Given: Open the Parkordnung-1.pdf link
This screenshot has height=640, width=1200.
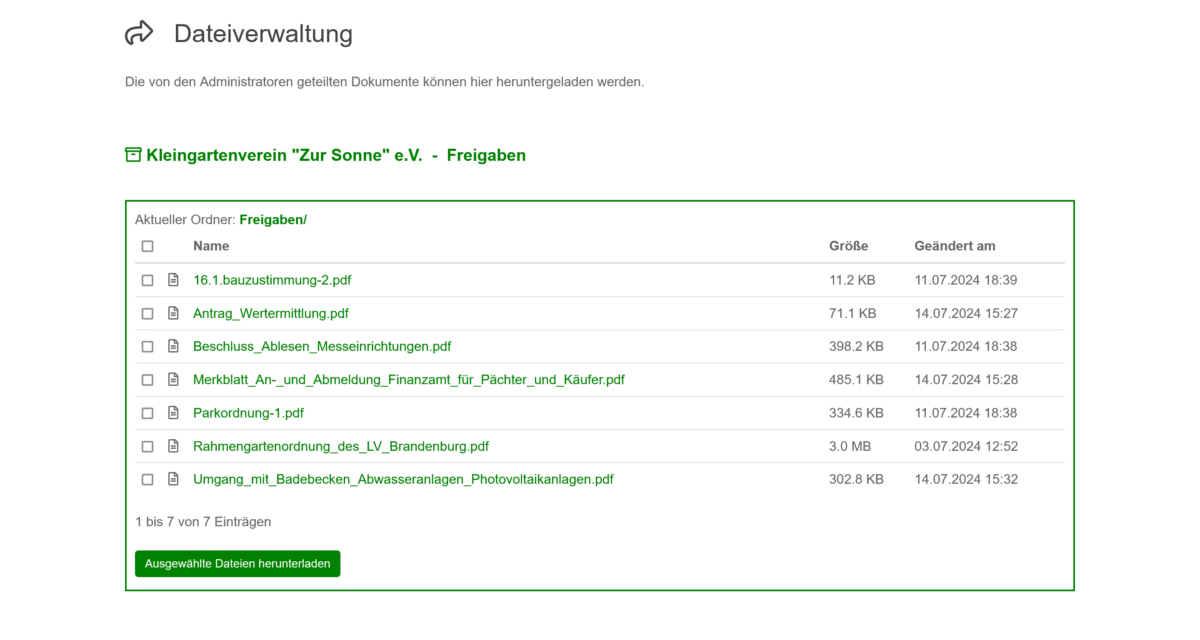Looking at the screenshot, I should (248, 412).
